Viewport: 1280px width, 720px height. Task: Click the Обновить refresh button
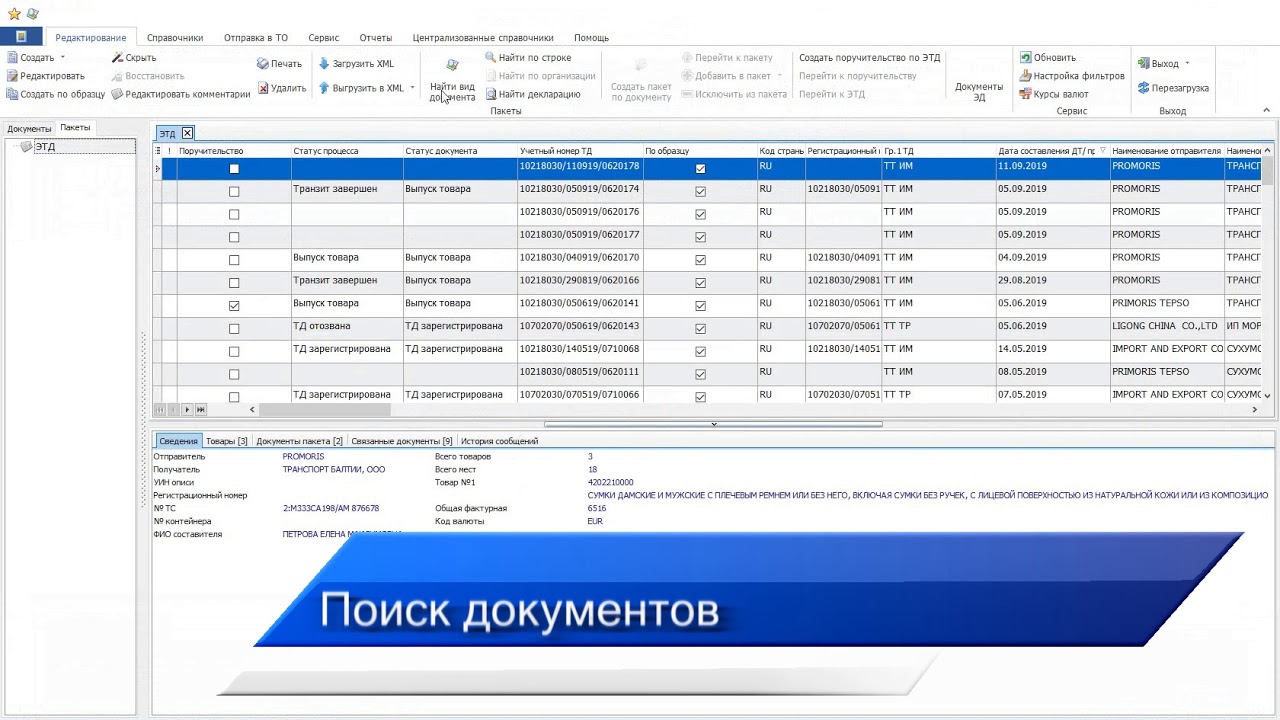click(1048, 58)
